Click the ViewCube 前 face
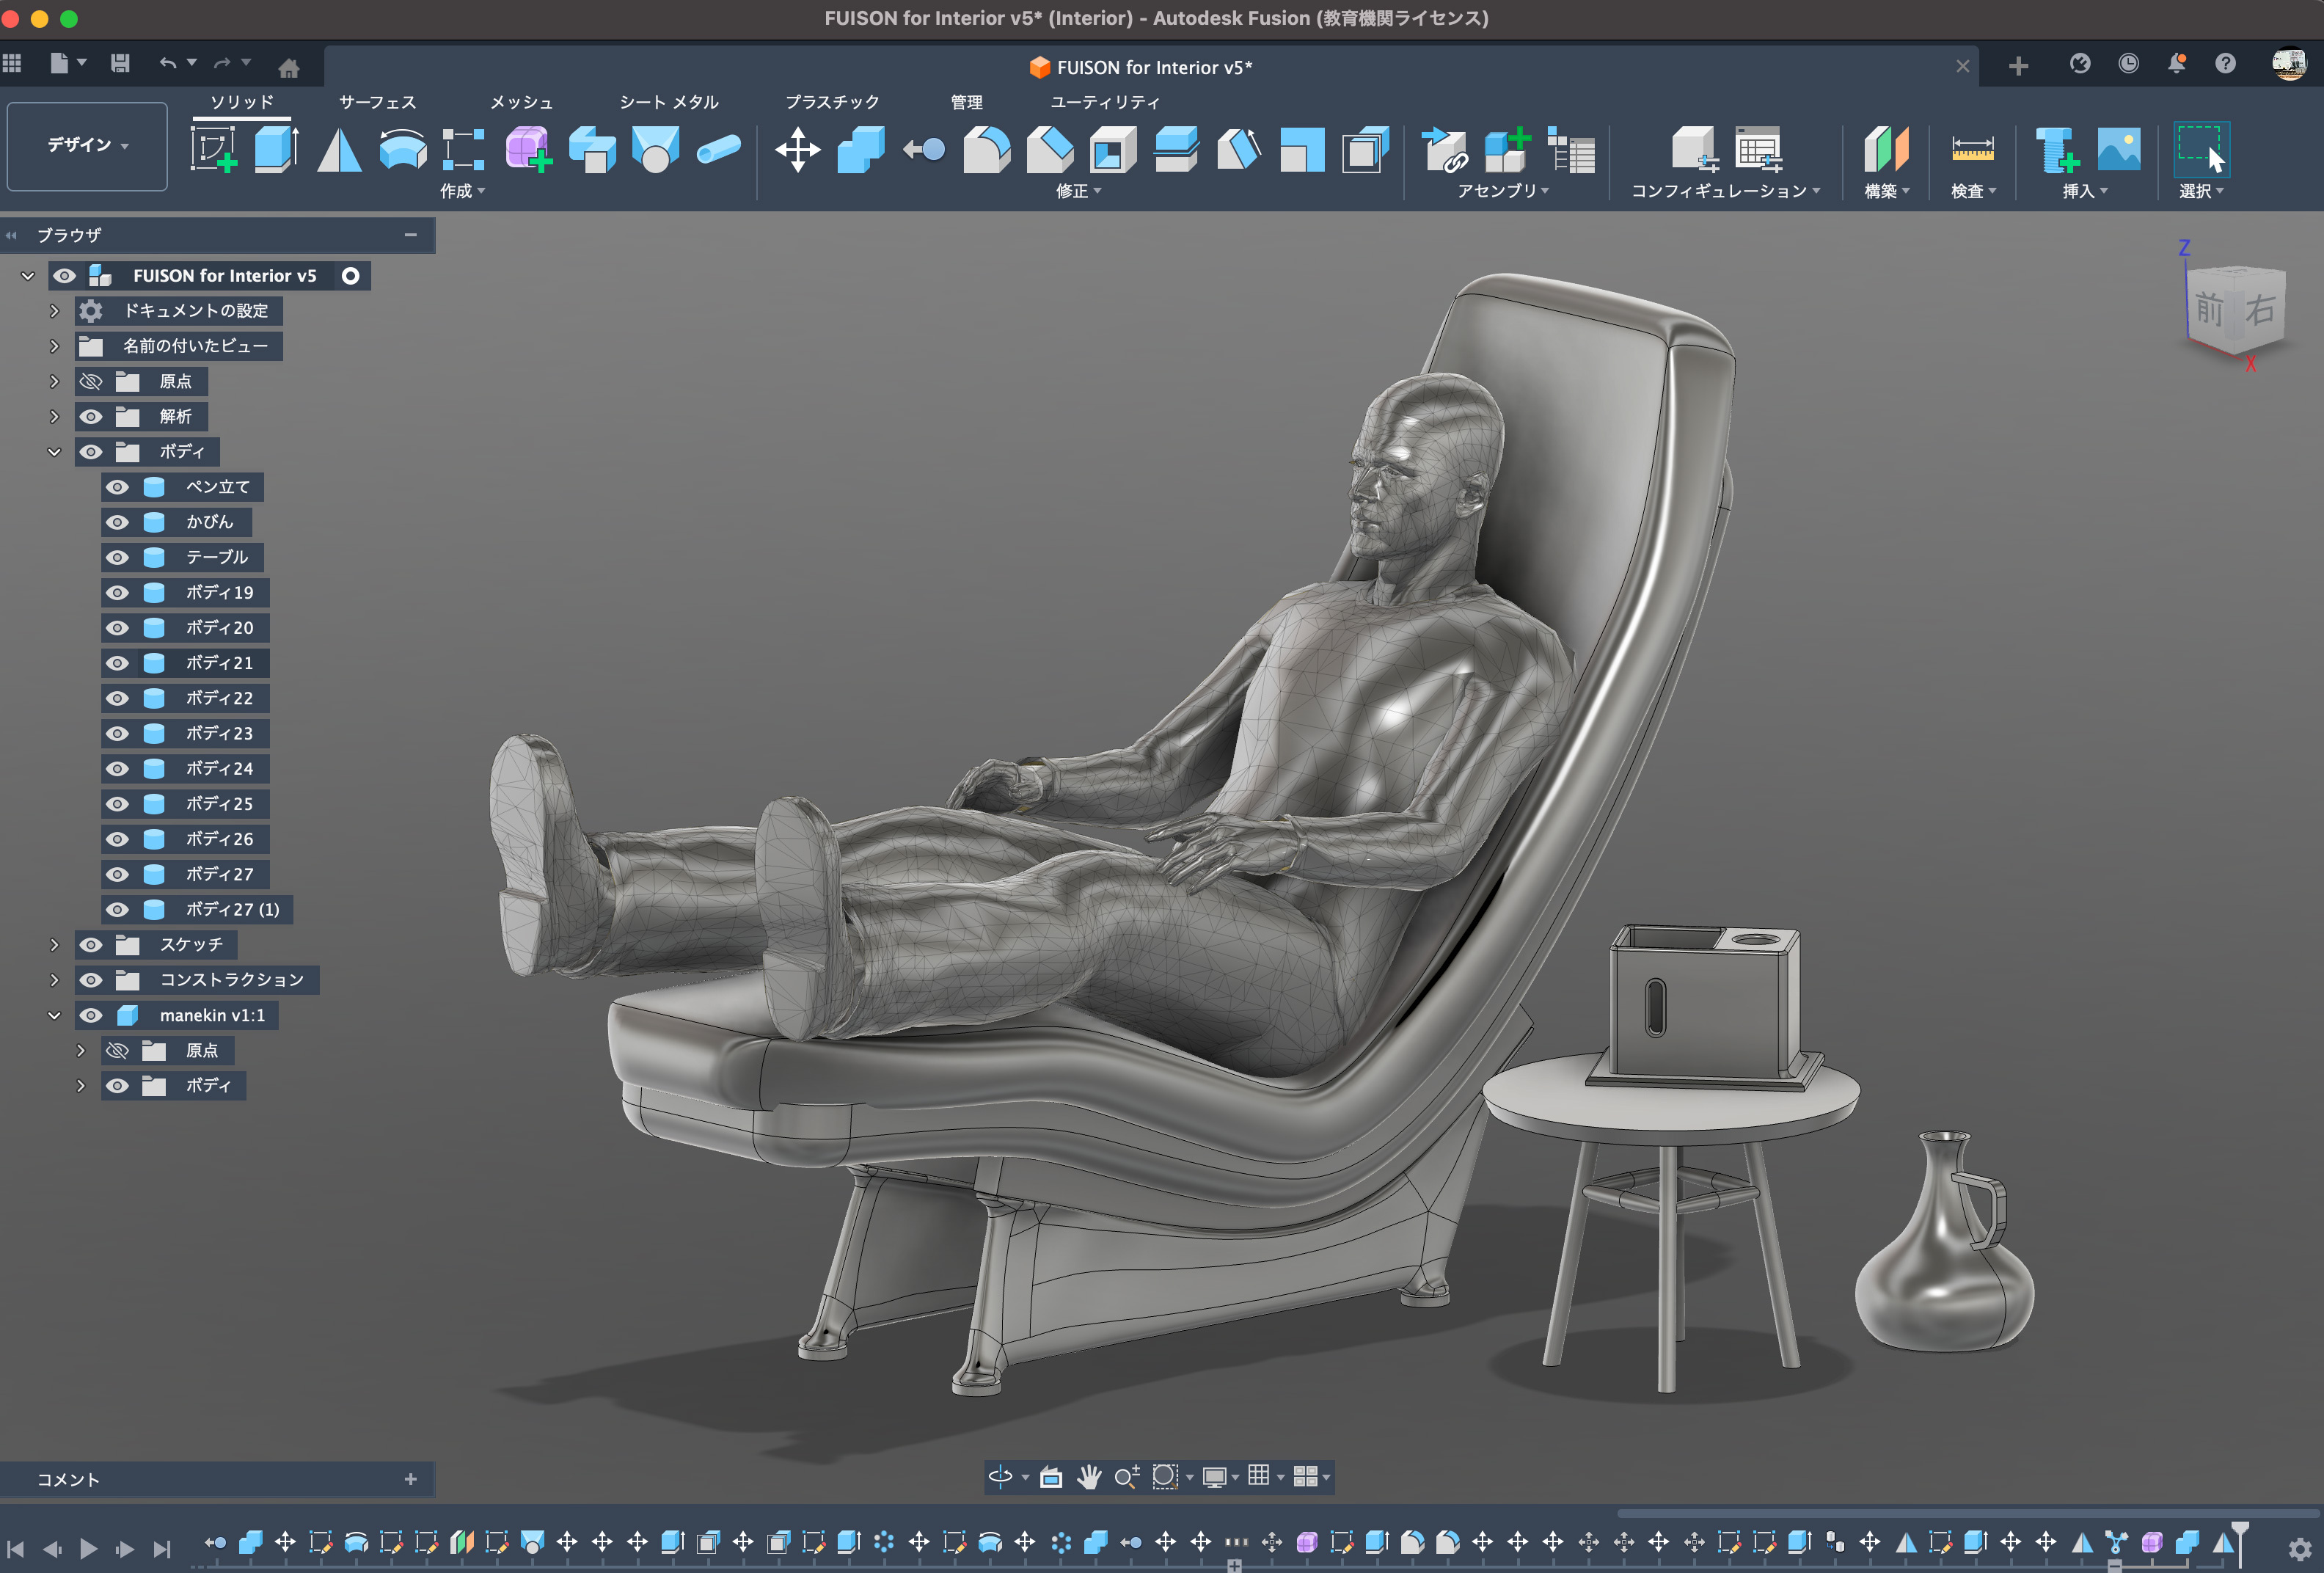 tap(2208, 309)
